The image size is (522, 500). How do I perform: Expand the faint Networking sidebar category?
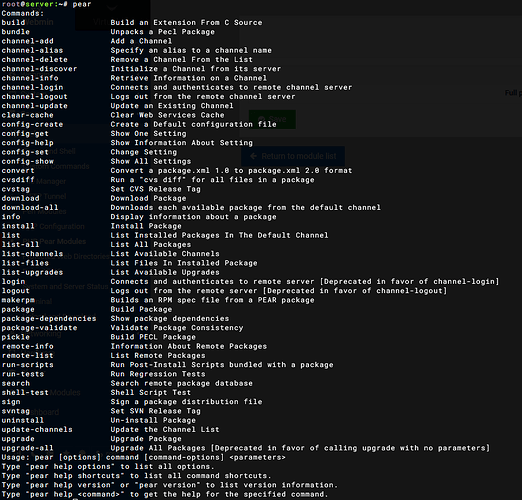click(43, 334)
